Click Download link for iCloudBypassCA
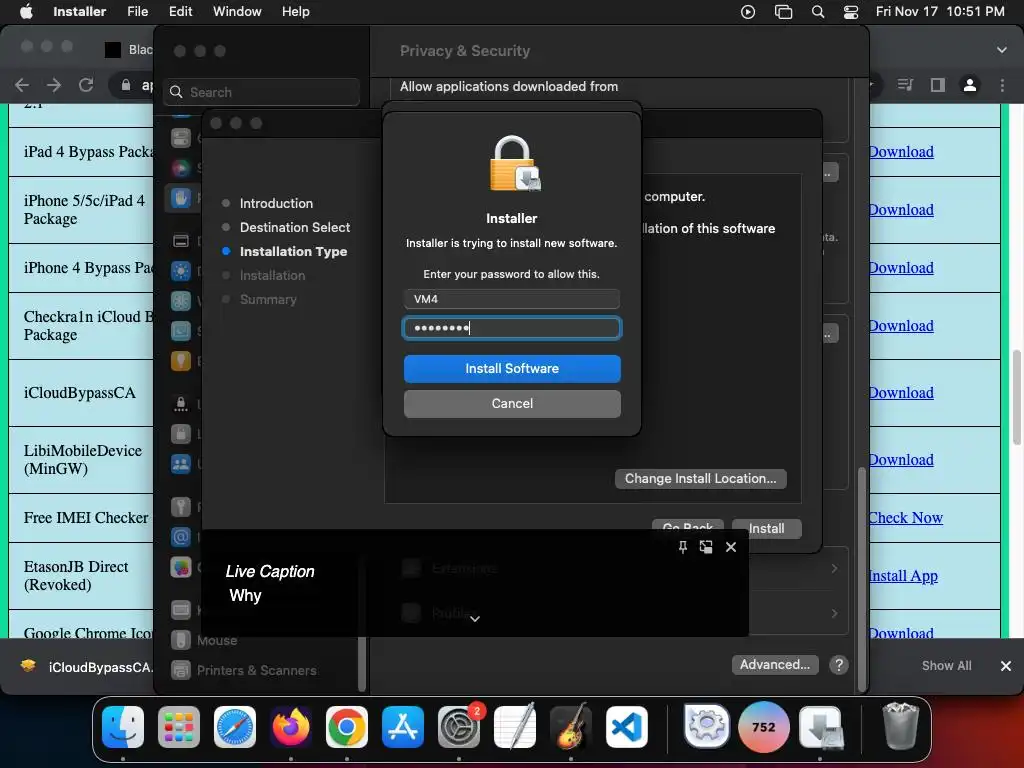This screenshot has width=1024, height=768. tap(901, 392)
